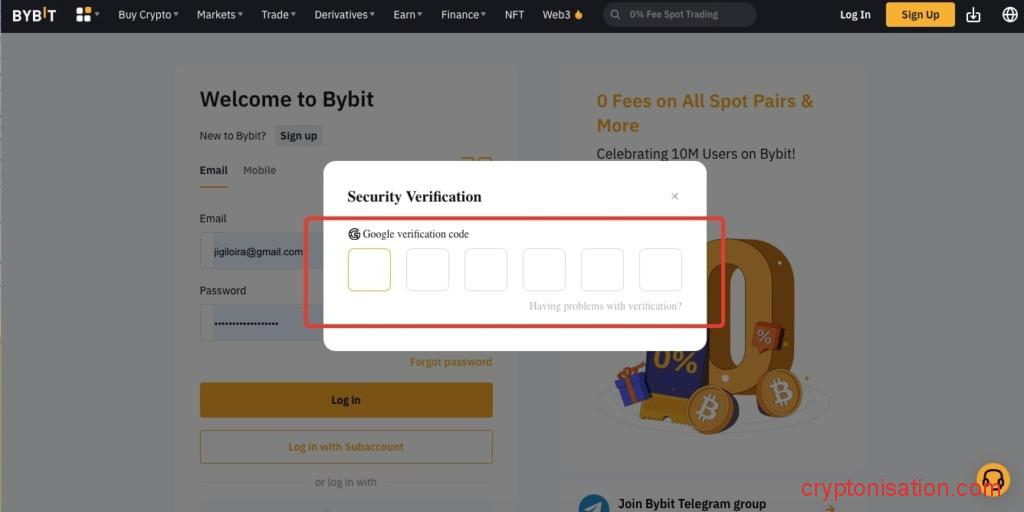Click the download app icon

973,15
